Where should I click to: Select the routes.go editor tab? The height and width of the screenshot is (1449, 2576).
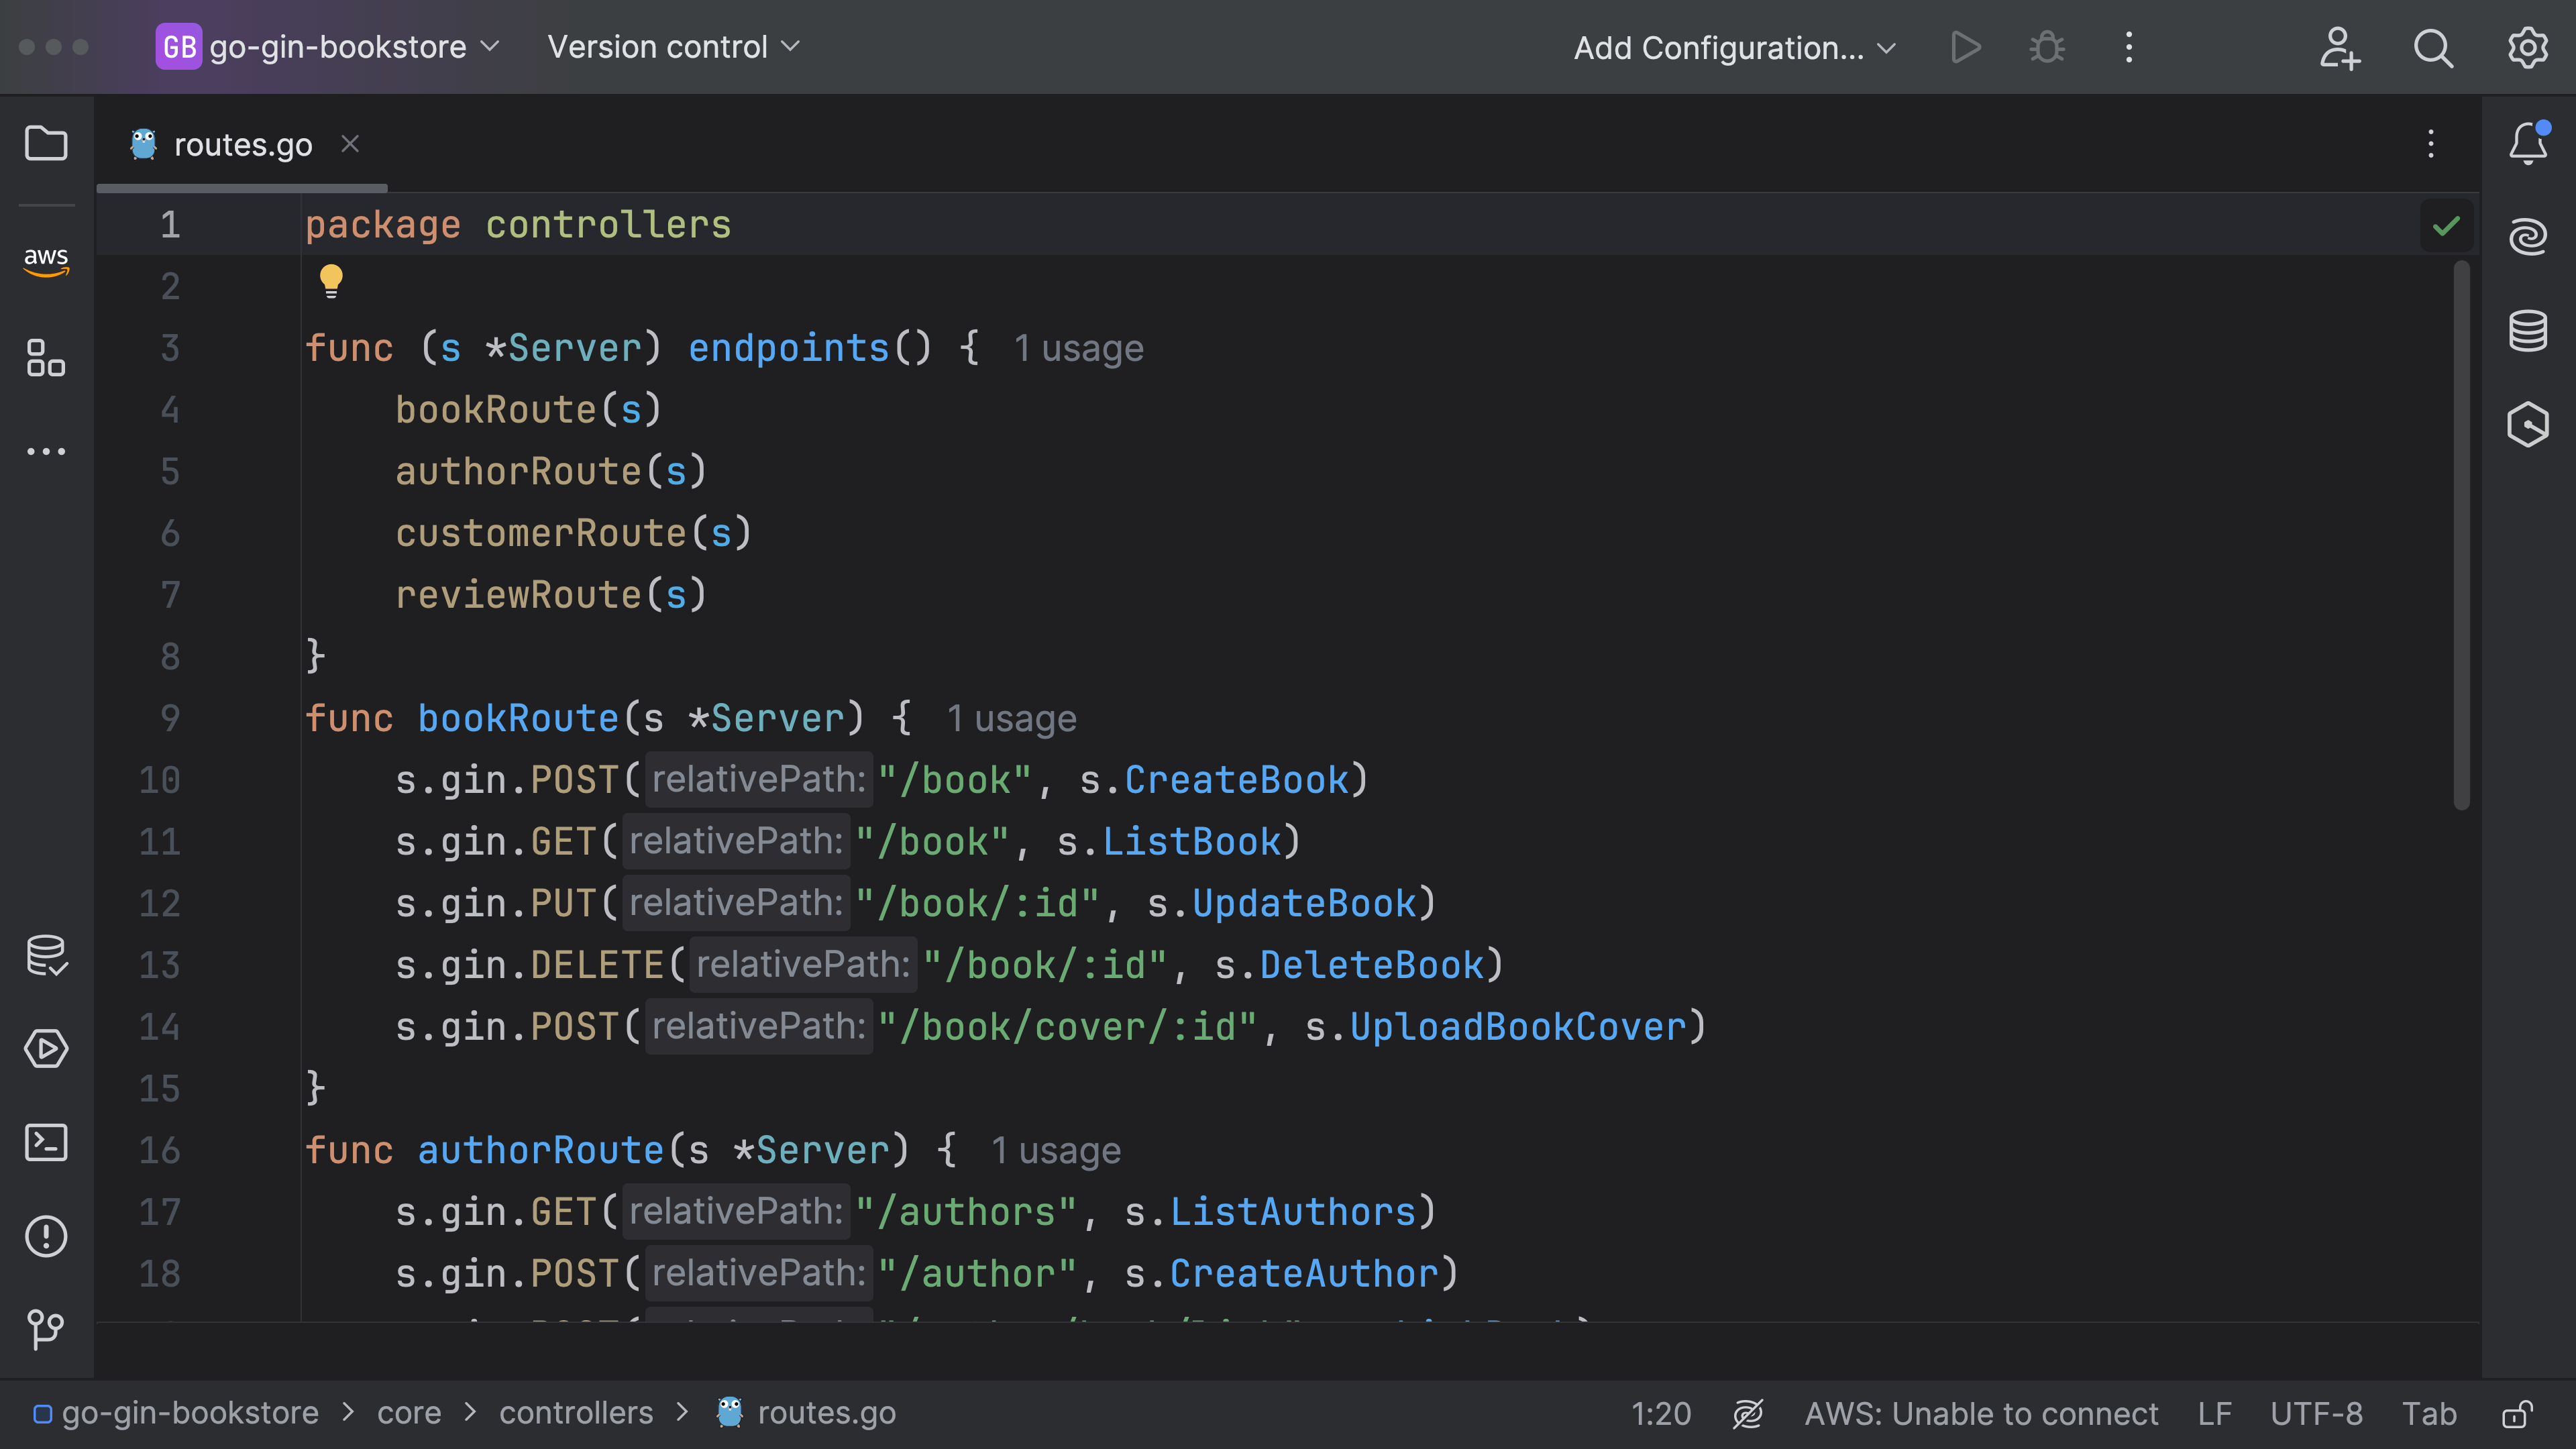click(242, 145)
